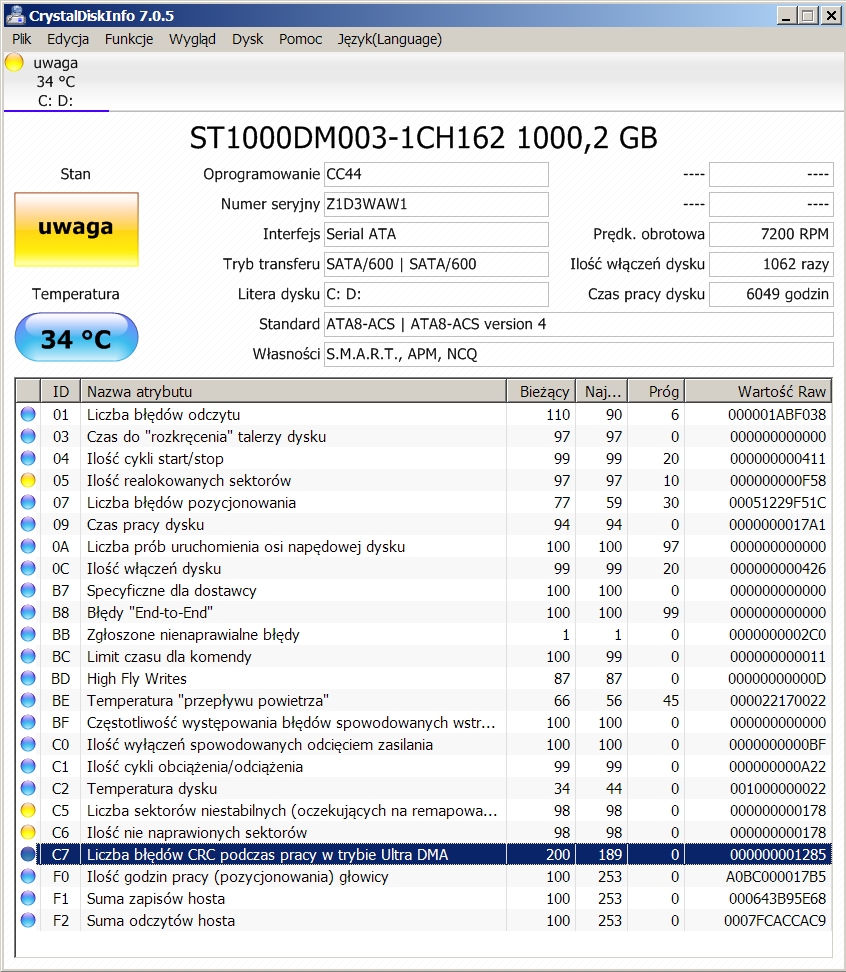Click the Interfejs field showing Serial ATA
The image size is (846, 972).
point(436,234)
